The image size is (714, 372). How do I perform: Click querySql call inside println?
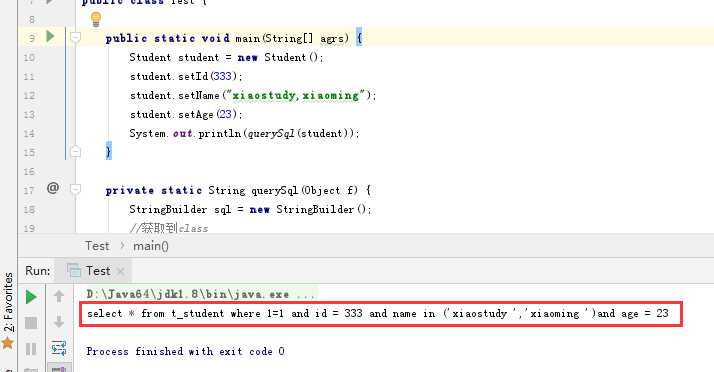pyautogui.click(x=271, y=133)
